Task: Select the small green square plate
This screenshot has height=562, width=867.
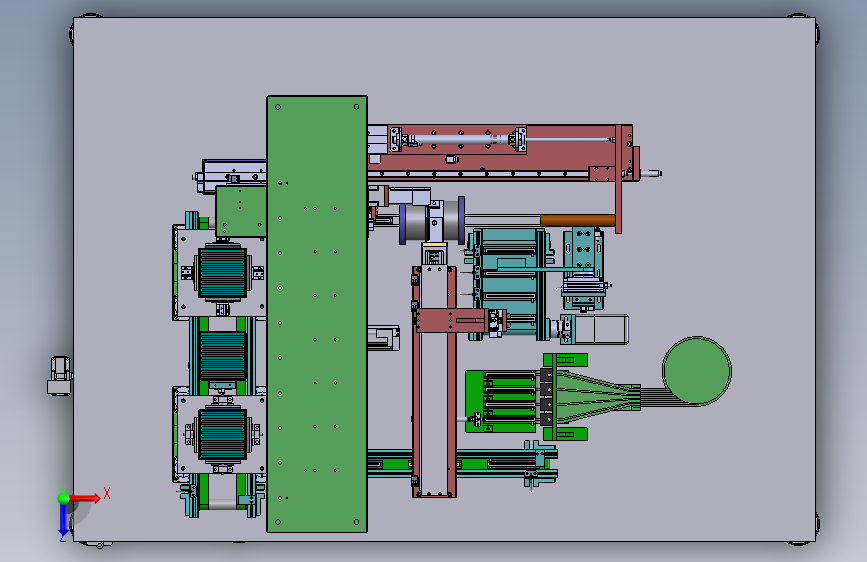Action: (x=241, y=211)
